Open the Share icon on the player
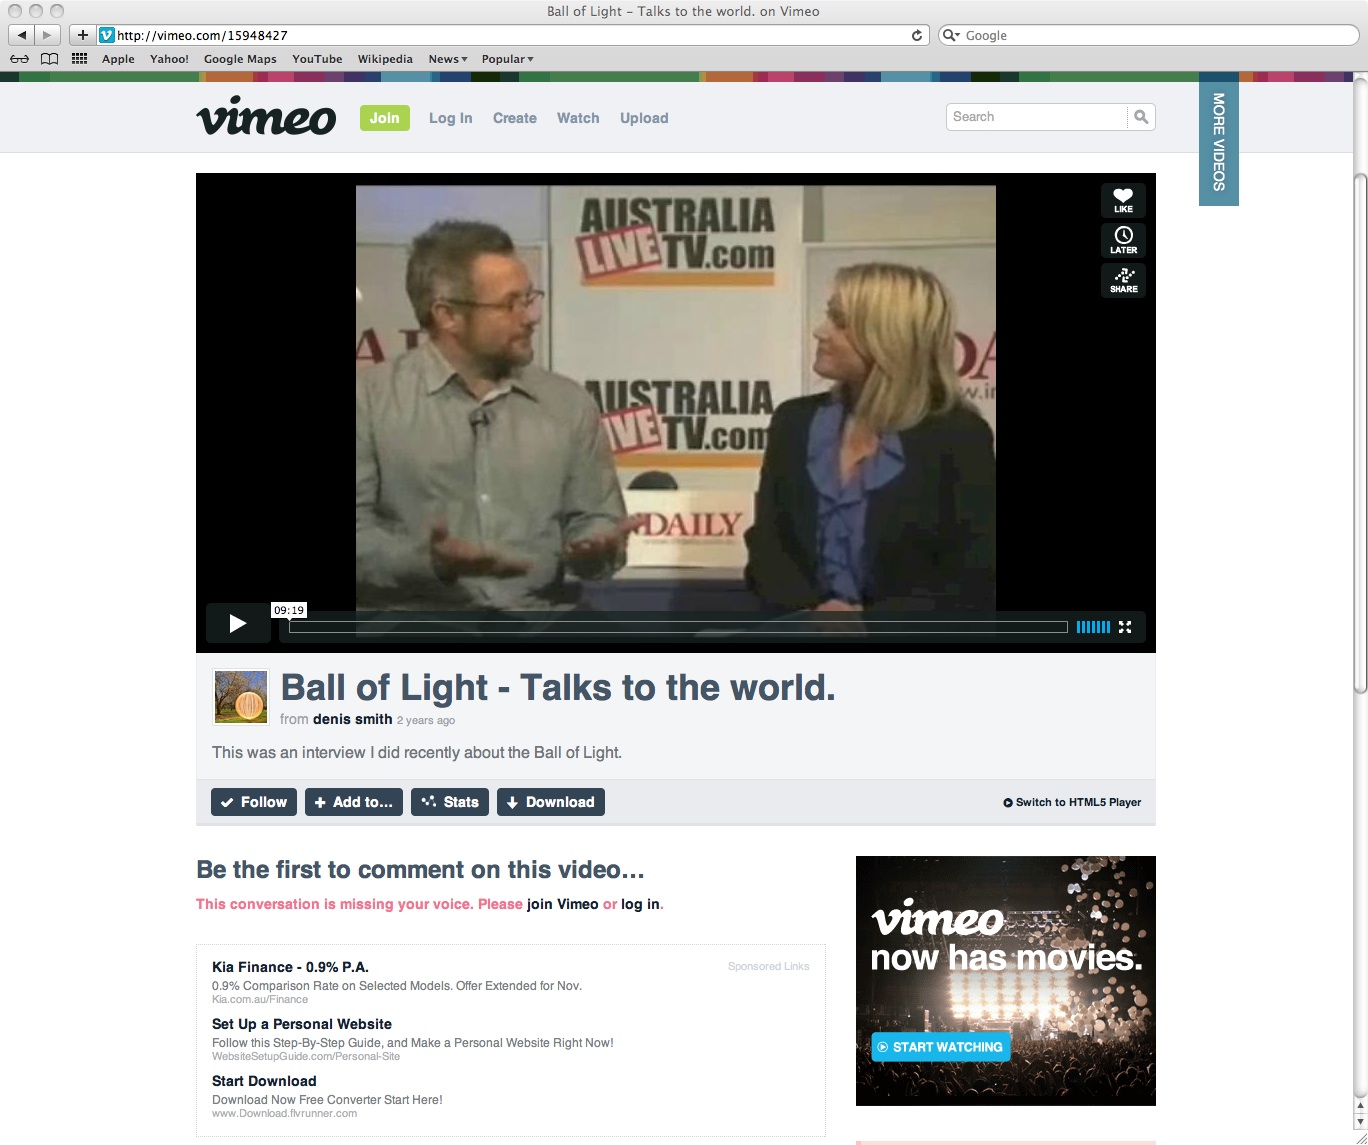 point(1123,279)
